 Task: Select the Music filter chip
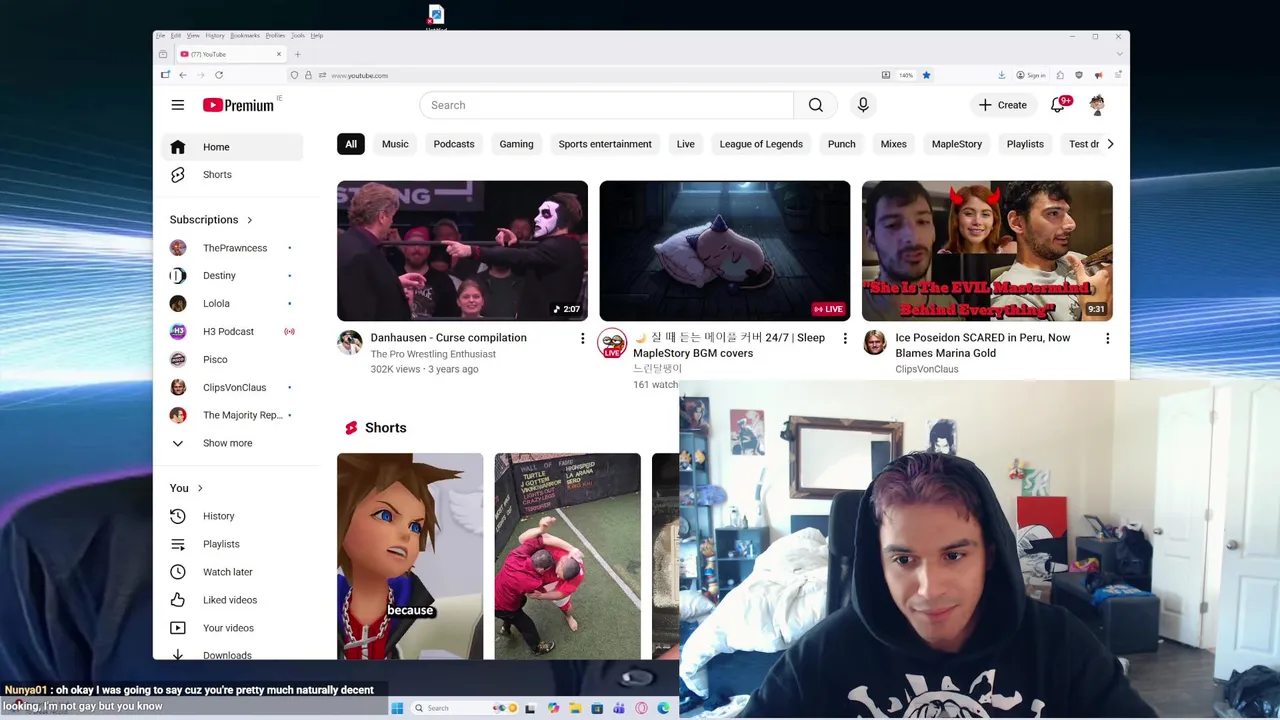click(x=395, y=144)
